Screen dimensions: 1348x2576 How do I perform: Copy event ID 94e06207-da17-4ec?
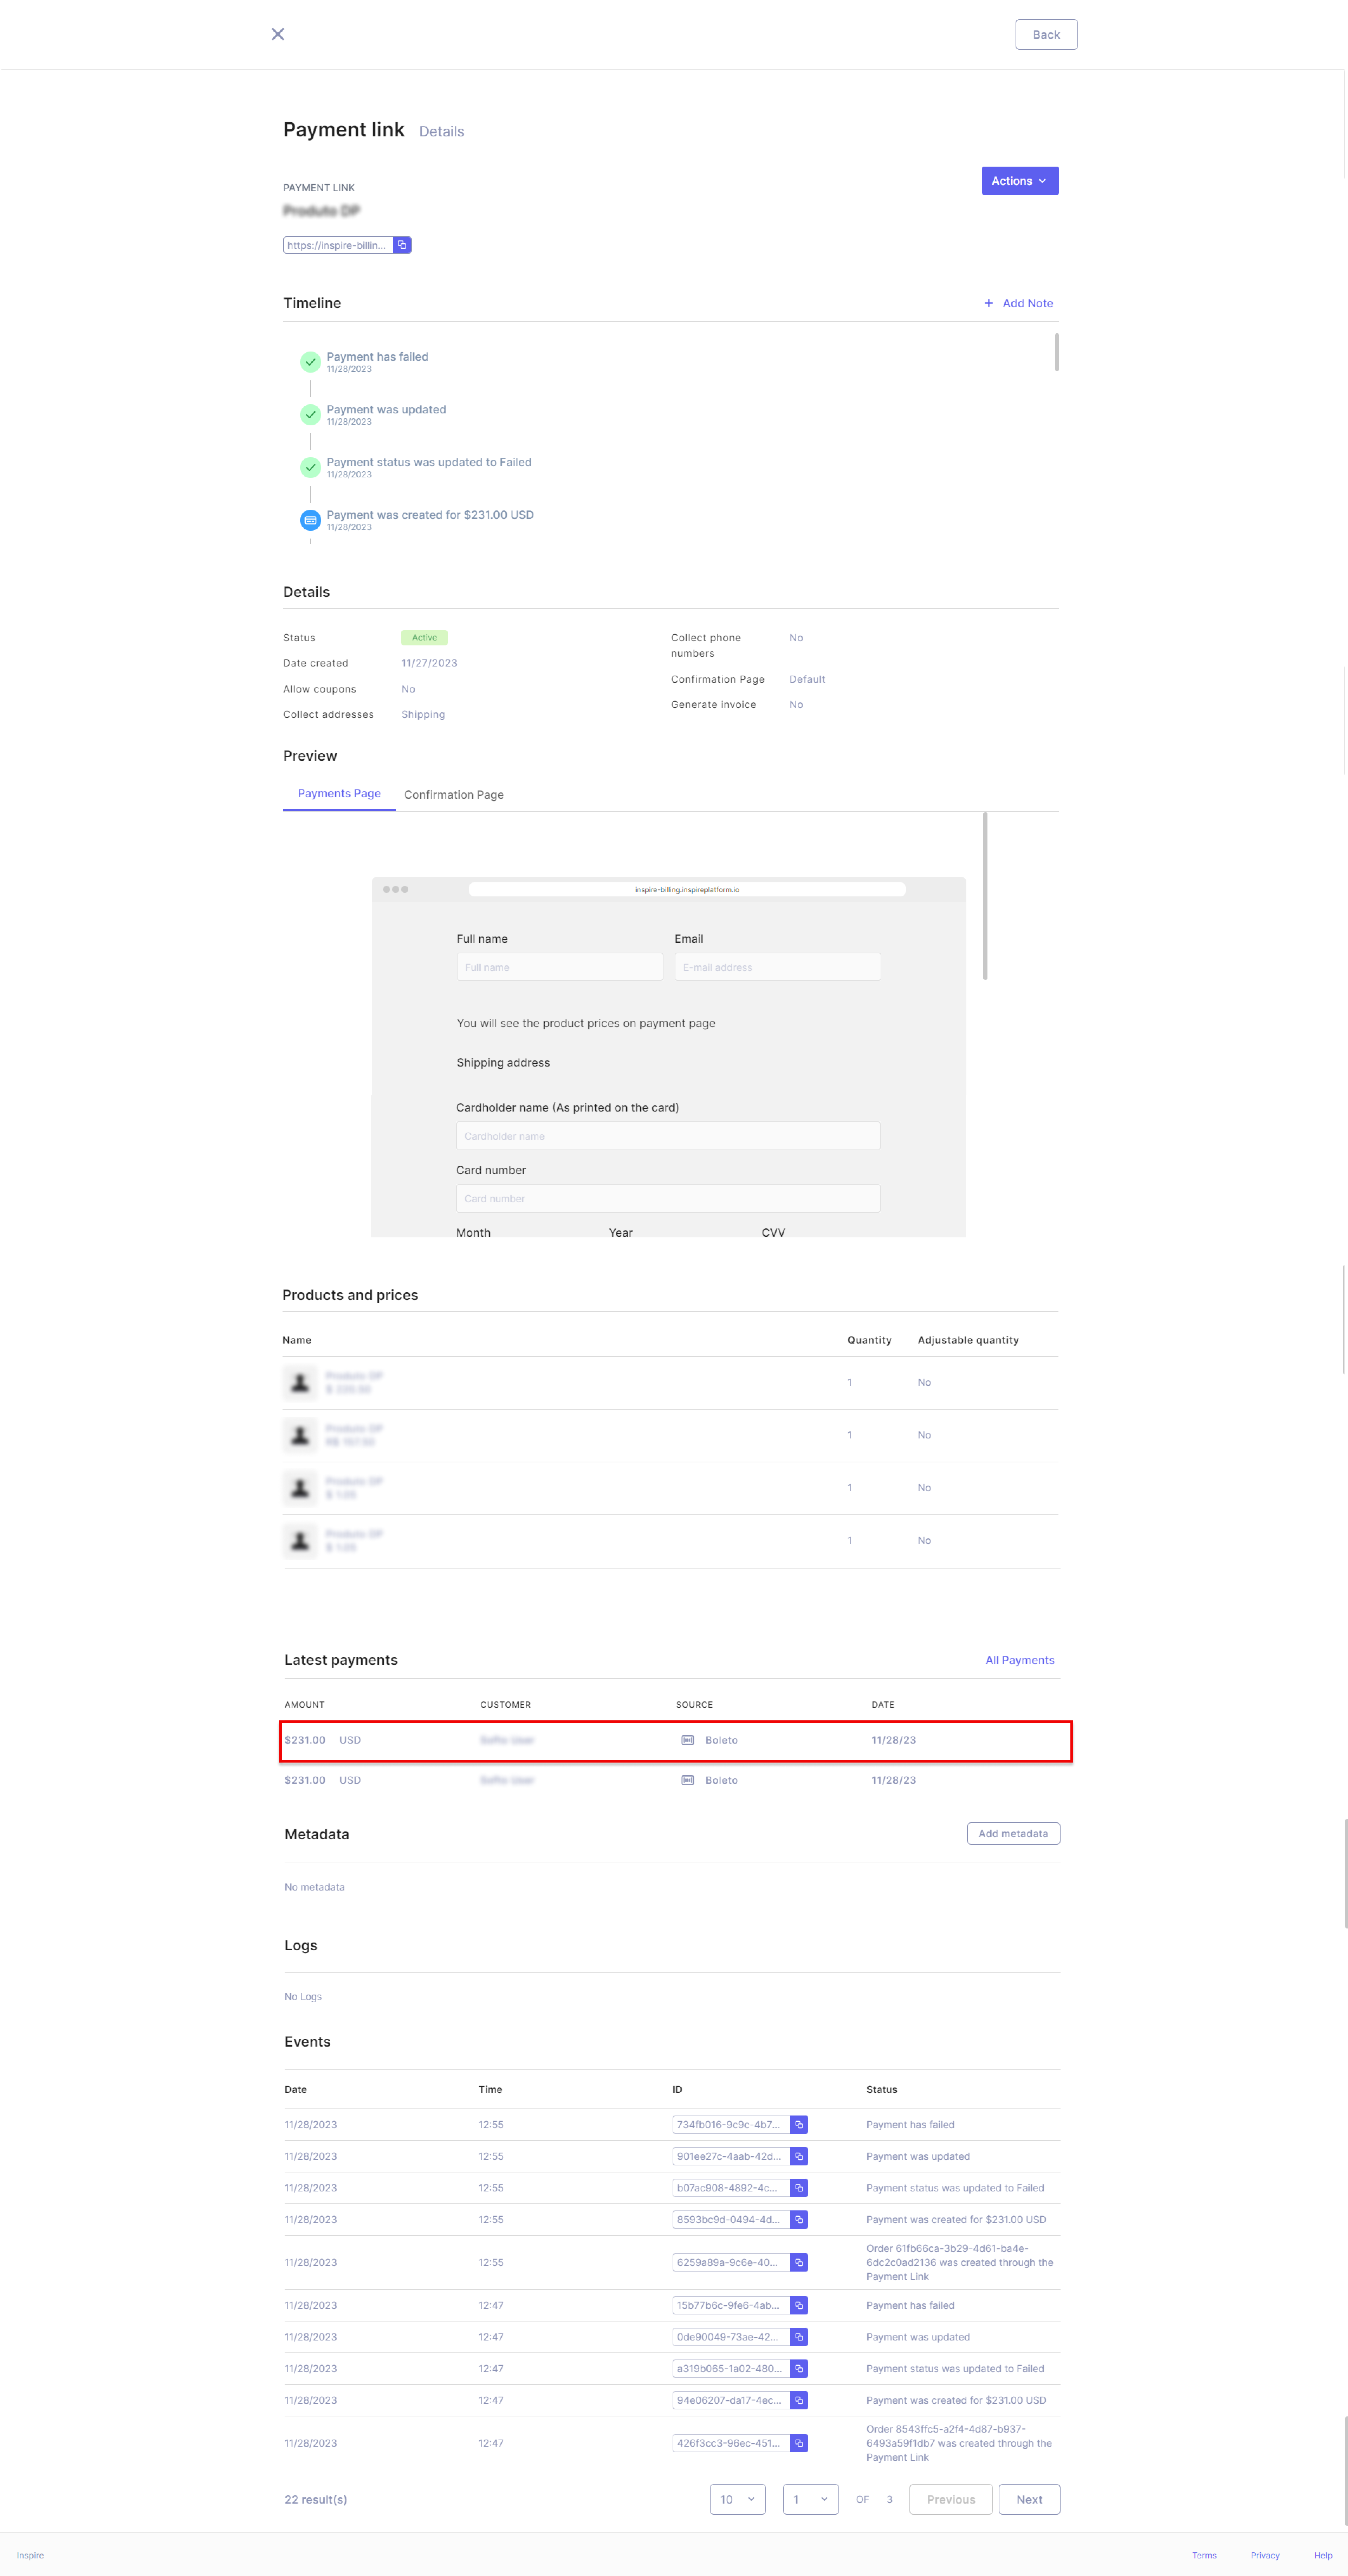point(799,2400)
